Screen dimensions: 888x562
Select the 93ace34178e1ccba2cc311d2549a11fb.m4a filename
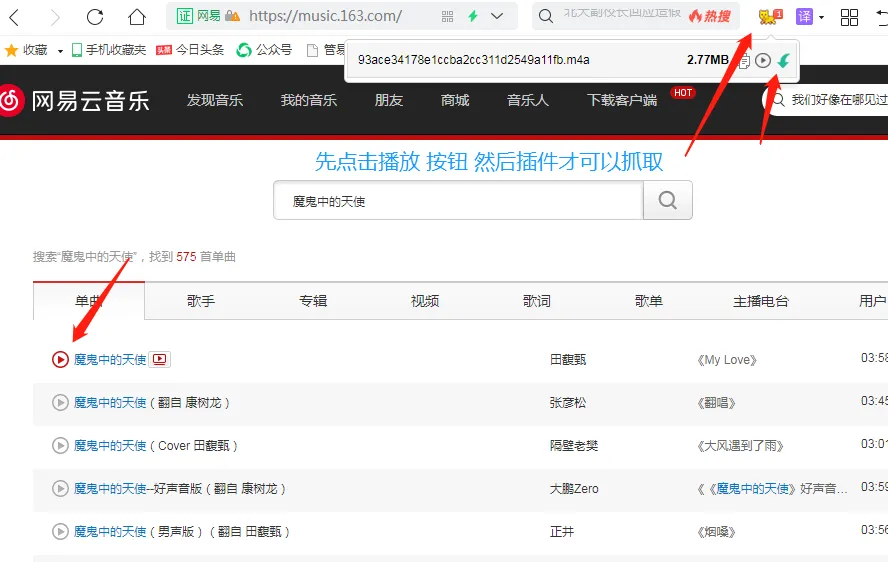pyautogui.click(x=473, y=59)
